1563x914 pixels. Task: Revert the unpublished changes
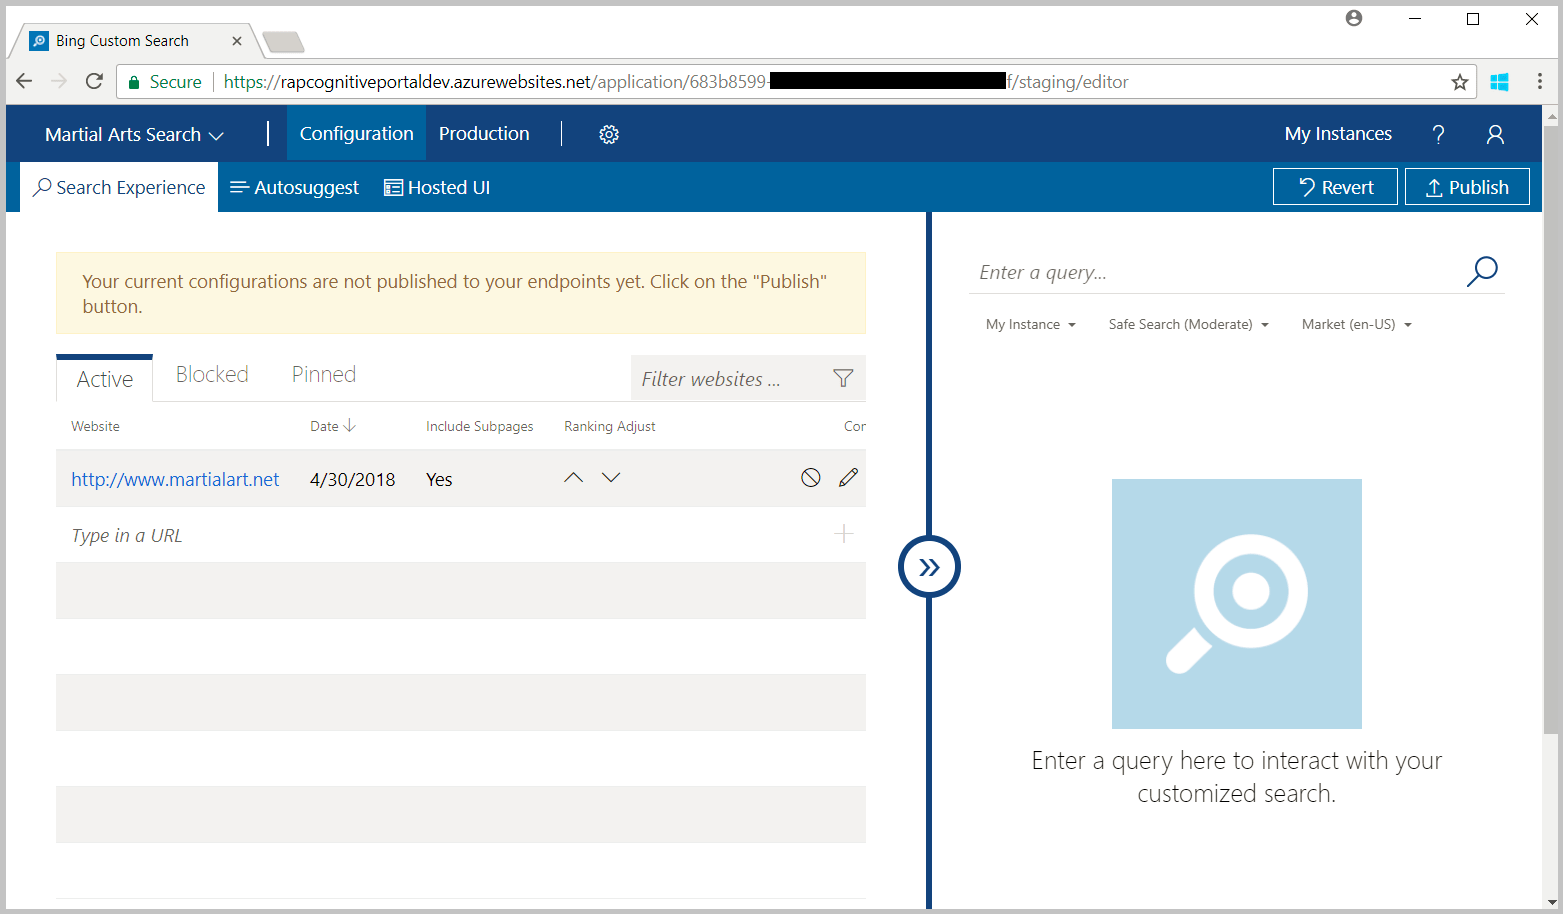[1335, 186]
